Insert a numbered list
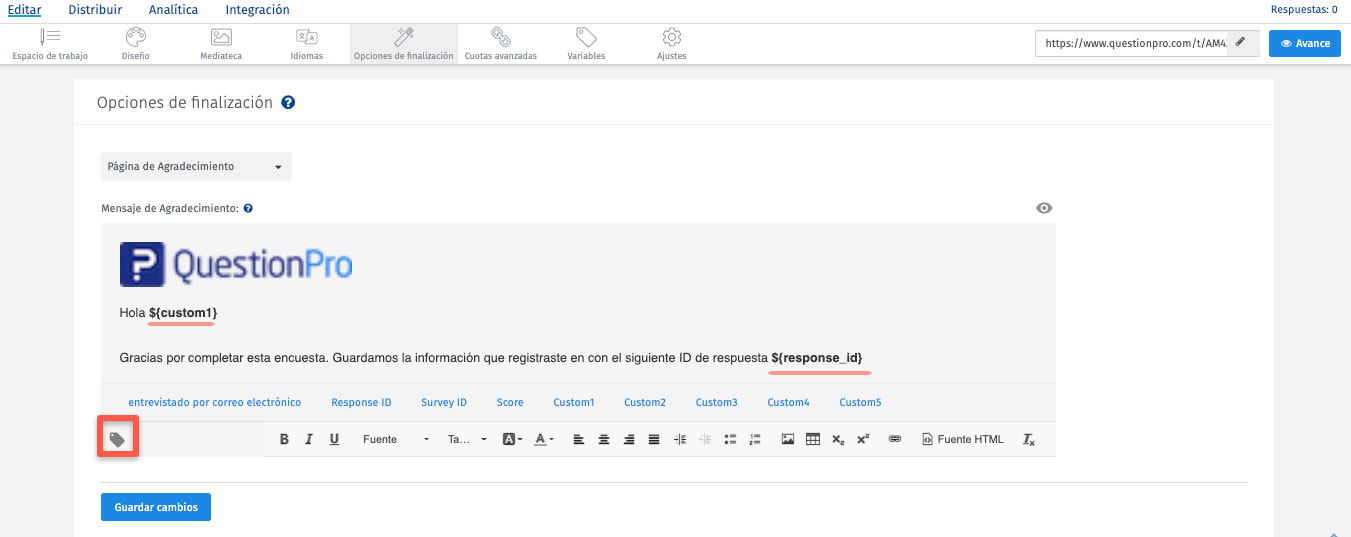The width and height of the screenshot is (1351, 537). click(755, 439)
